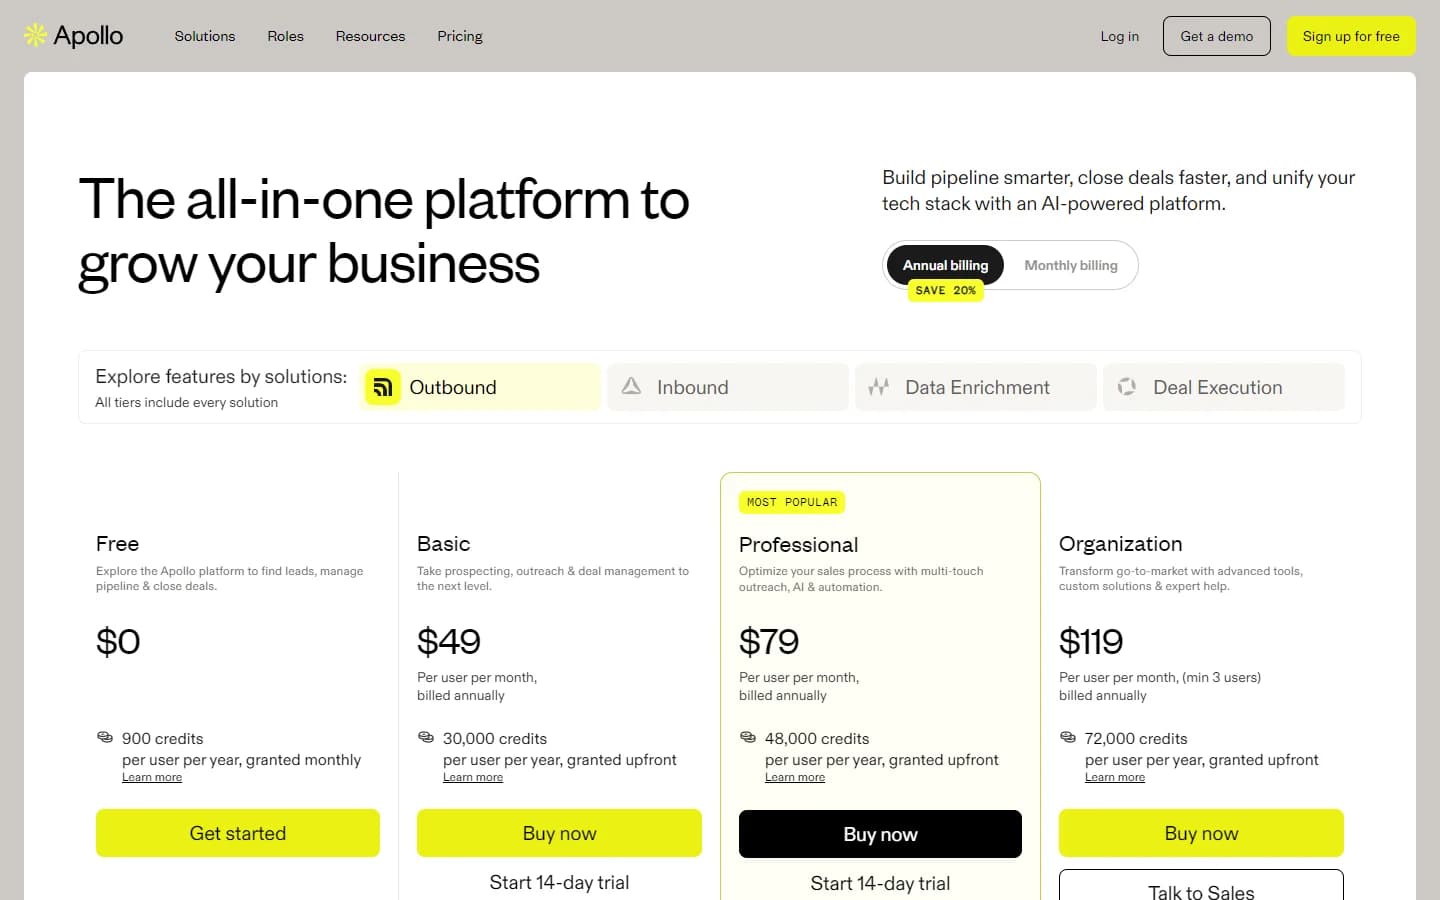
Task: Open the Roles dropdown
Action: [285, 36]
